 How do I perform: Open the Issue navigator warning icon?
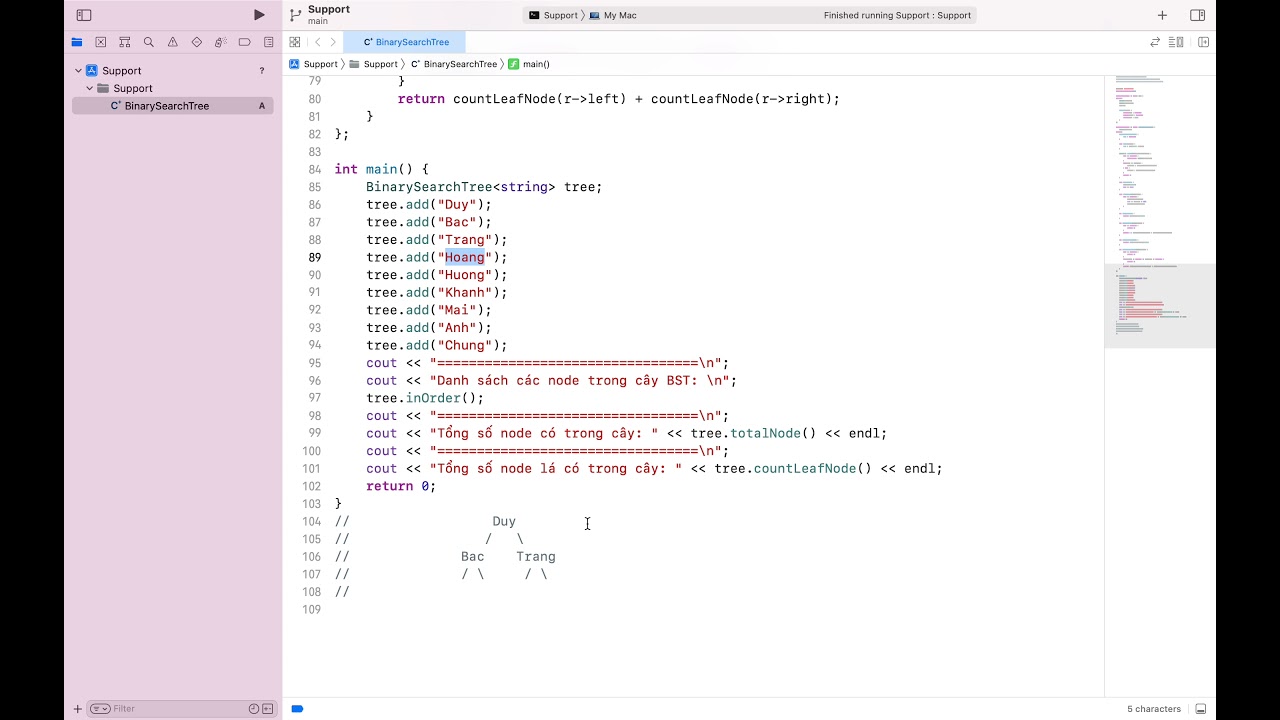[173, 42]
